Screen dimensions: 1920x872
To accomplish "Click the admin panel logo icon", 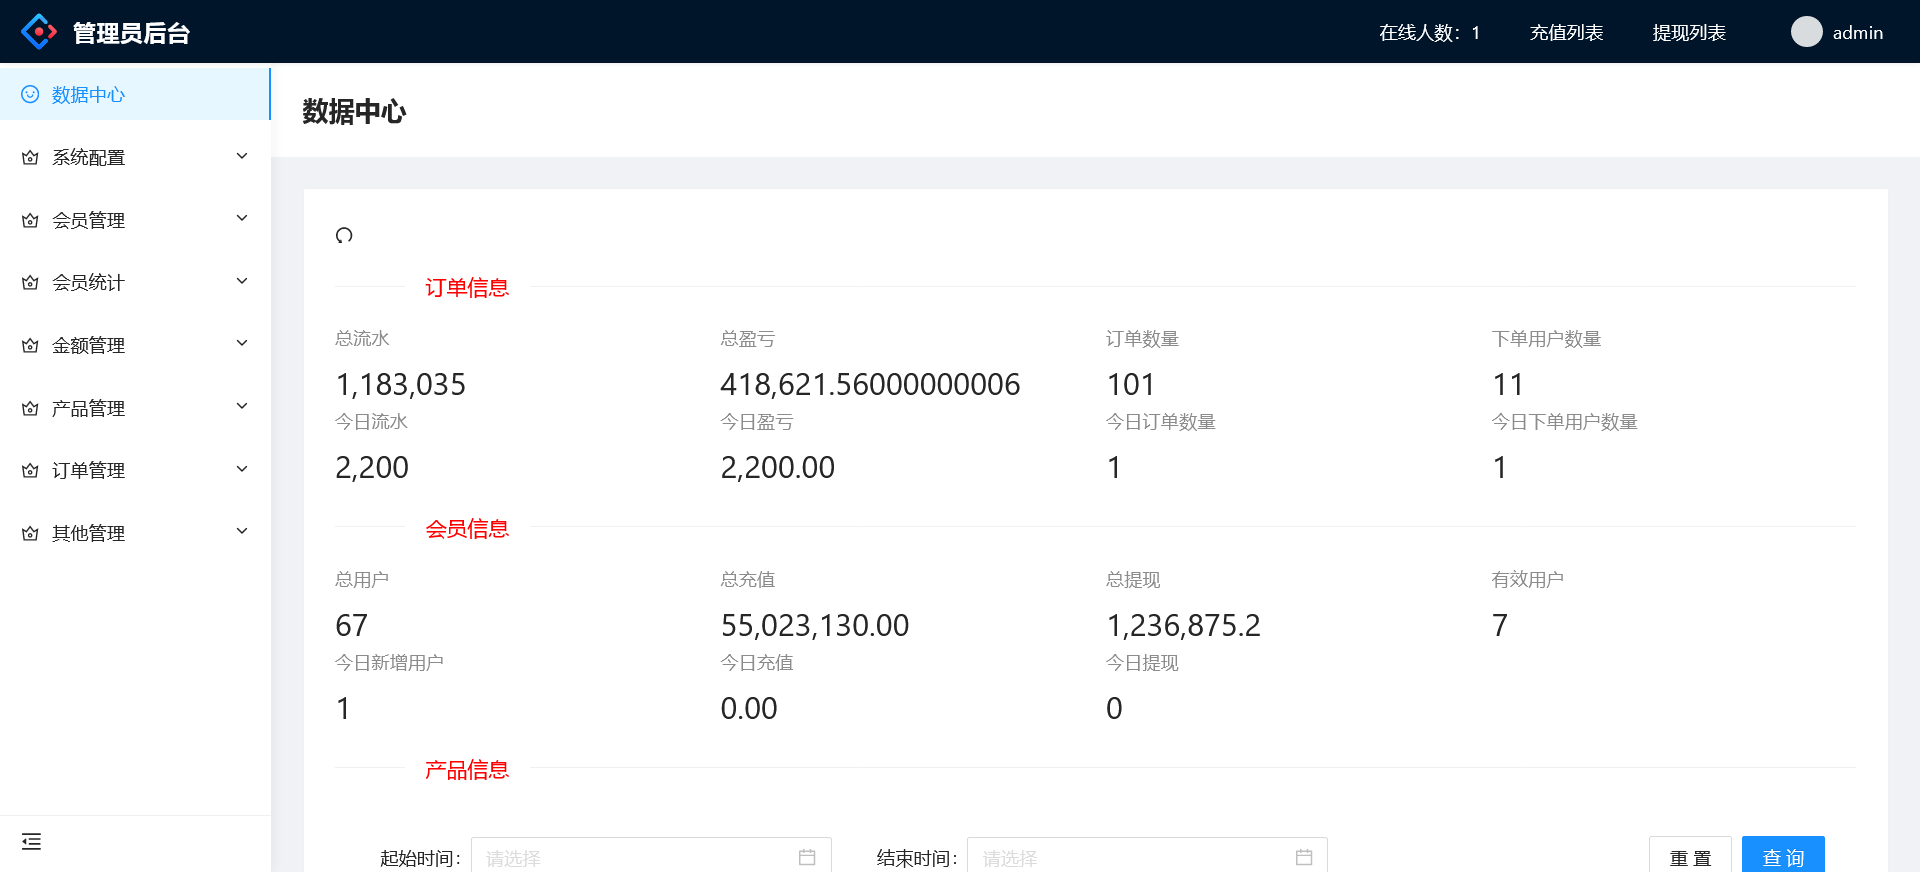I will click(39, 32).
